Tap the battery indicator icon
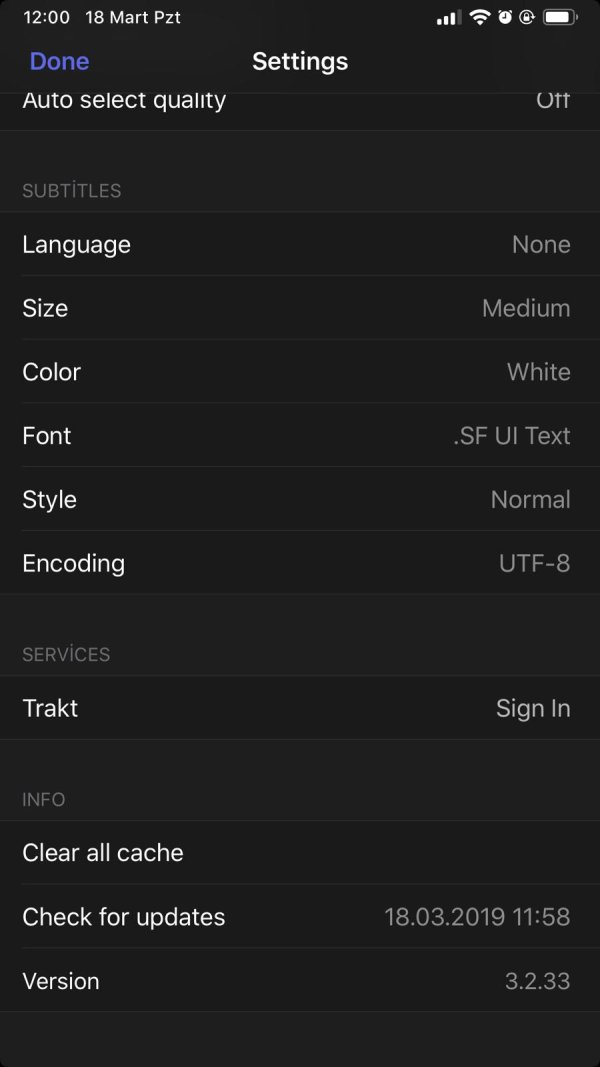Image resolution: width=600 pixels, height=1067 pixels. 560,17
